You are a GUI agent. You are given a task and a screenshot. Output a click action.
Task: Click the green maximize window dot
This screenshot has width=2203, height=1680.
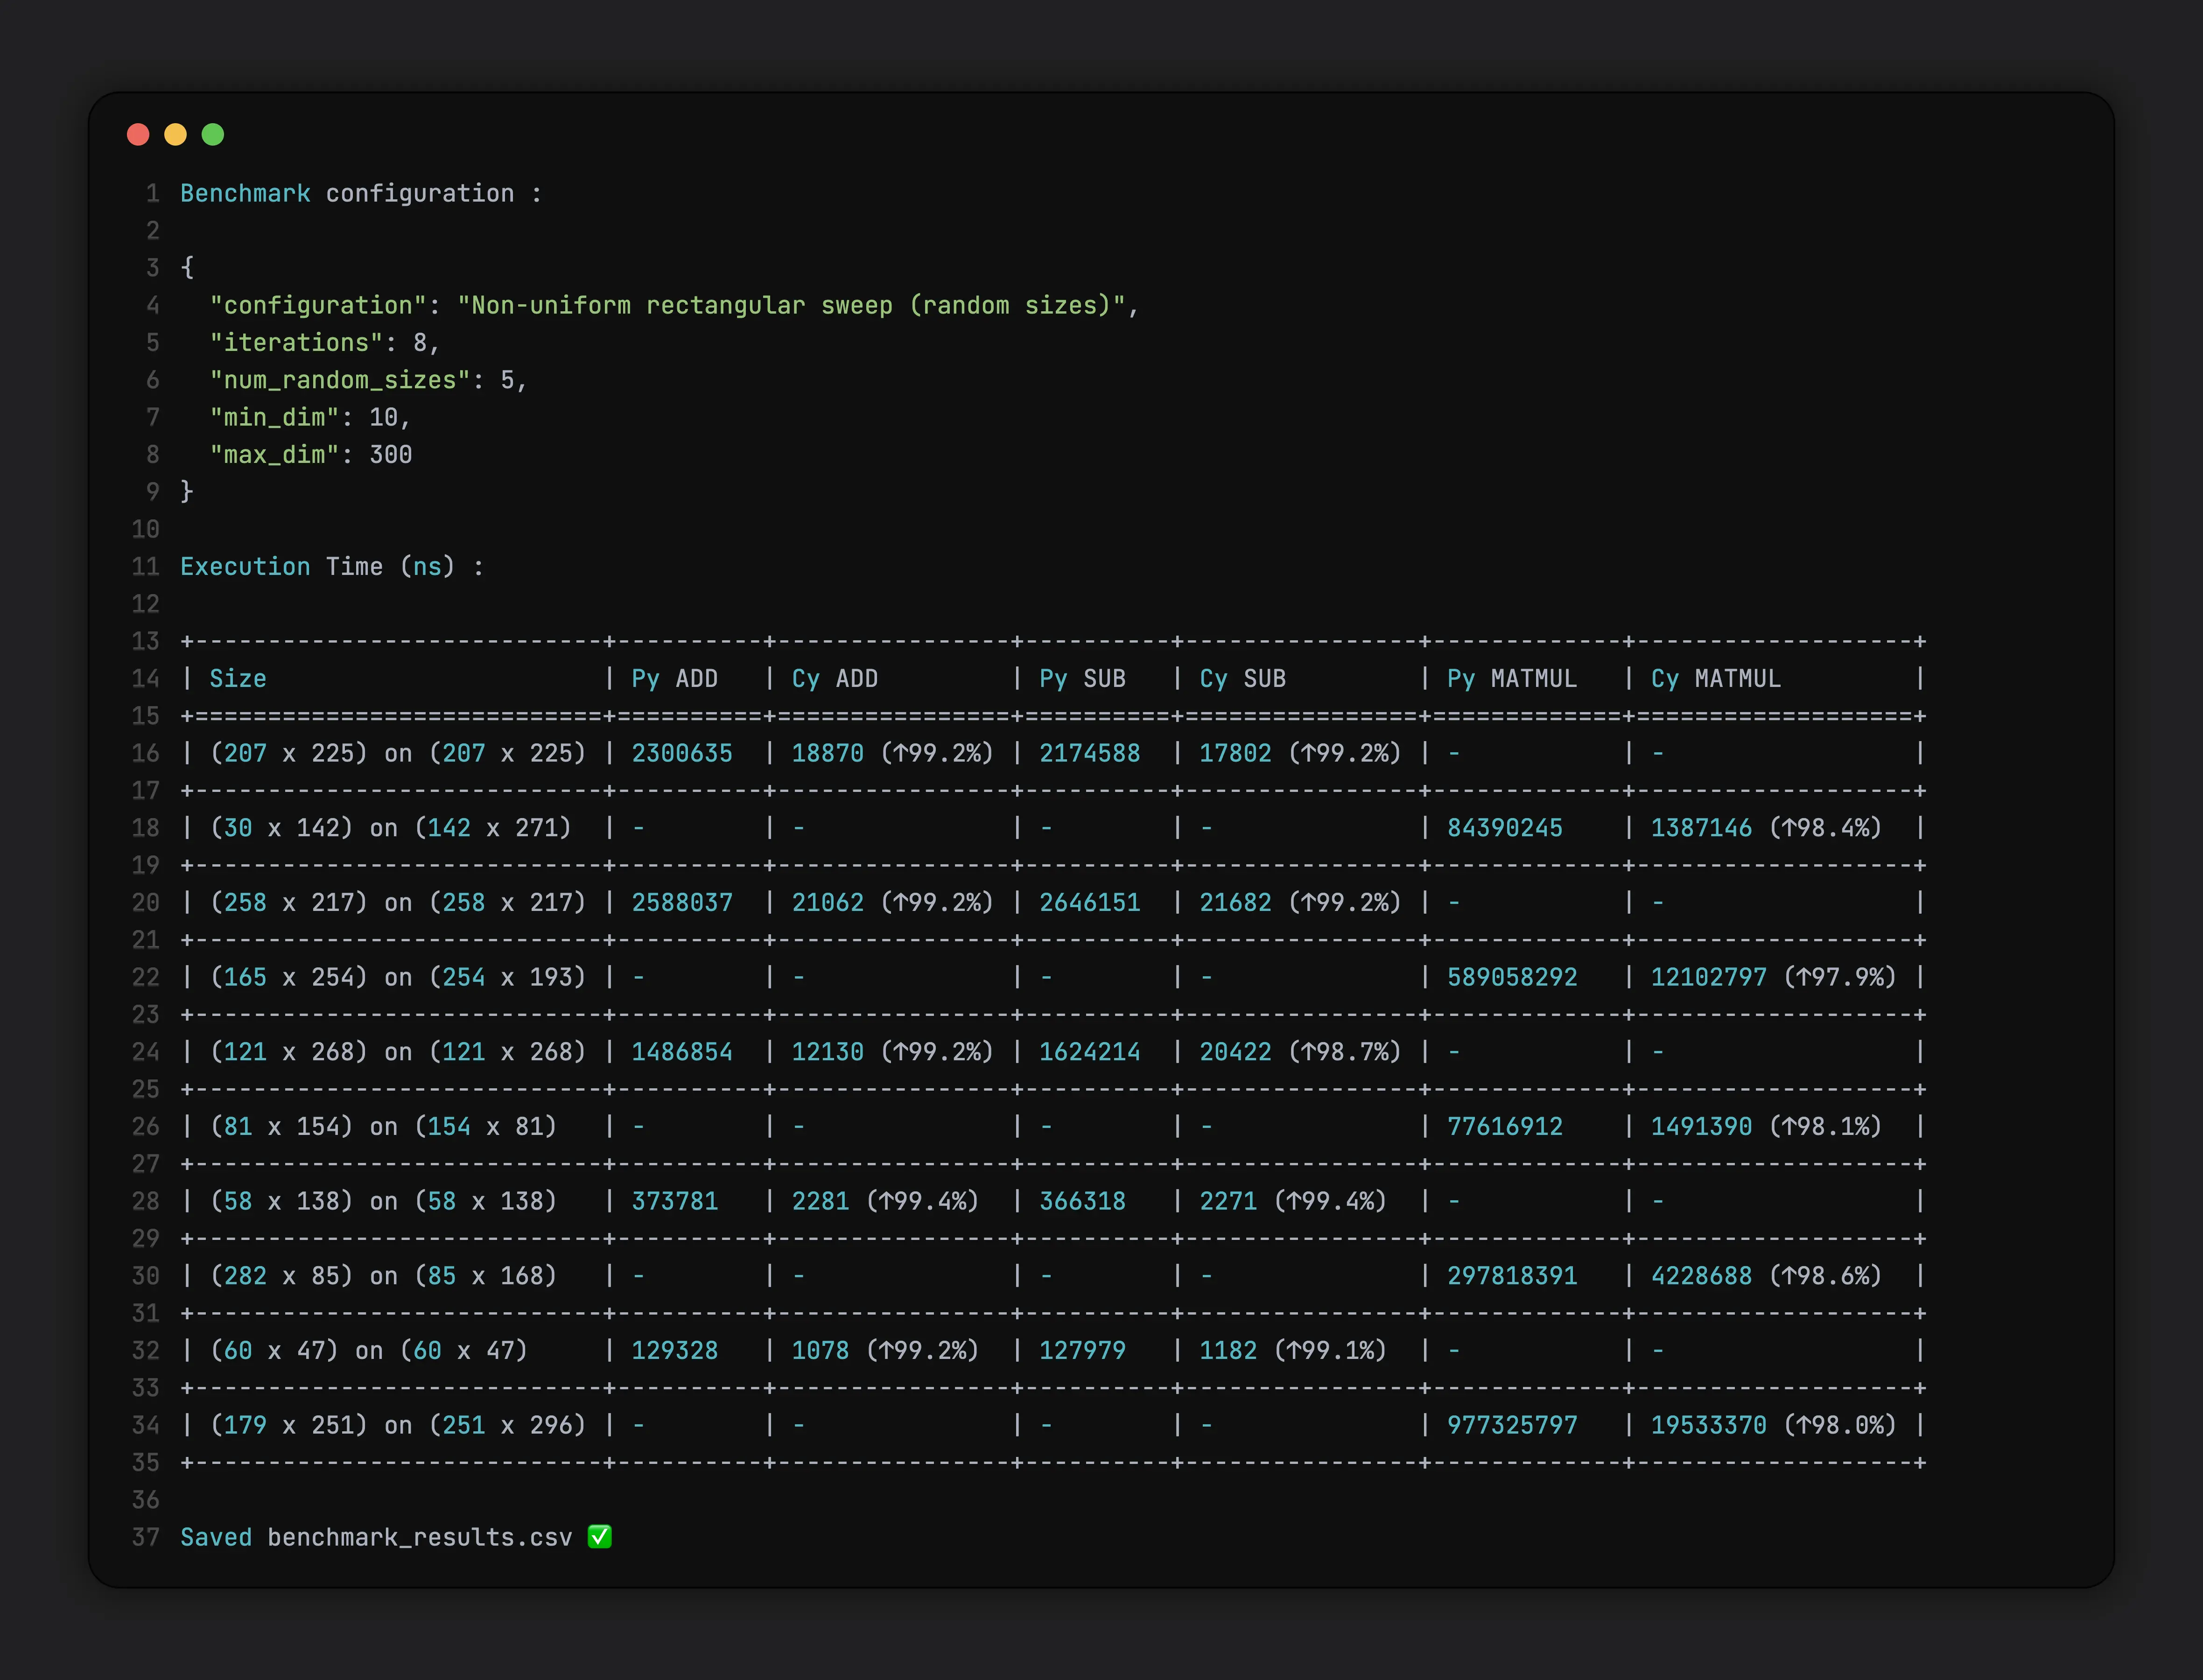[x=213, y=134]
